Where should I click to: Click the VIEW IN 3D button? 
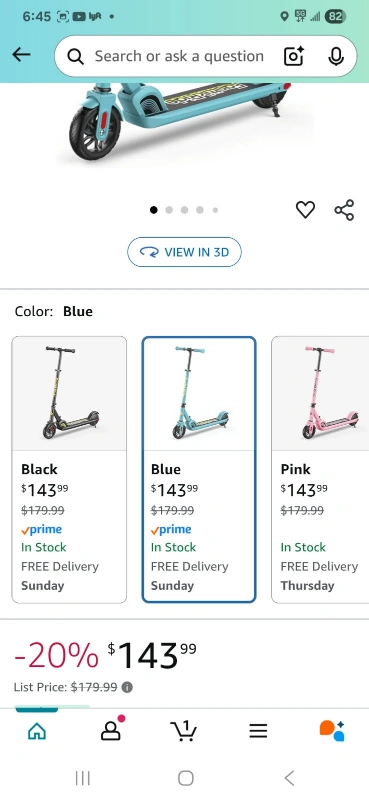184,252
